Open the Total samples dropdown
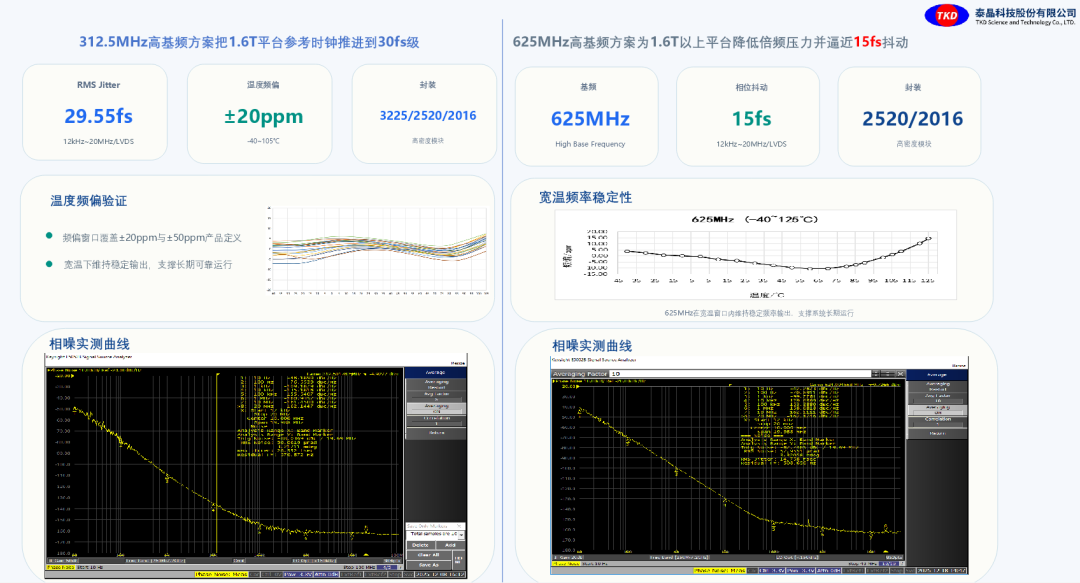 tap(461, 535)
